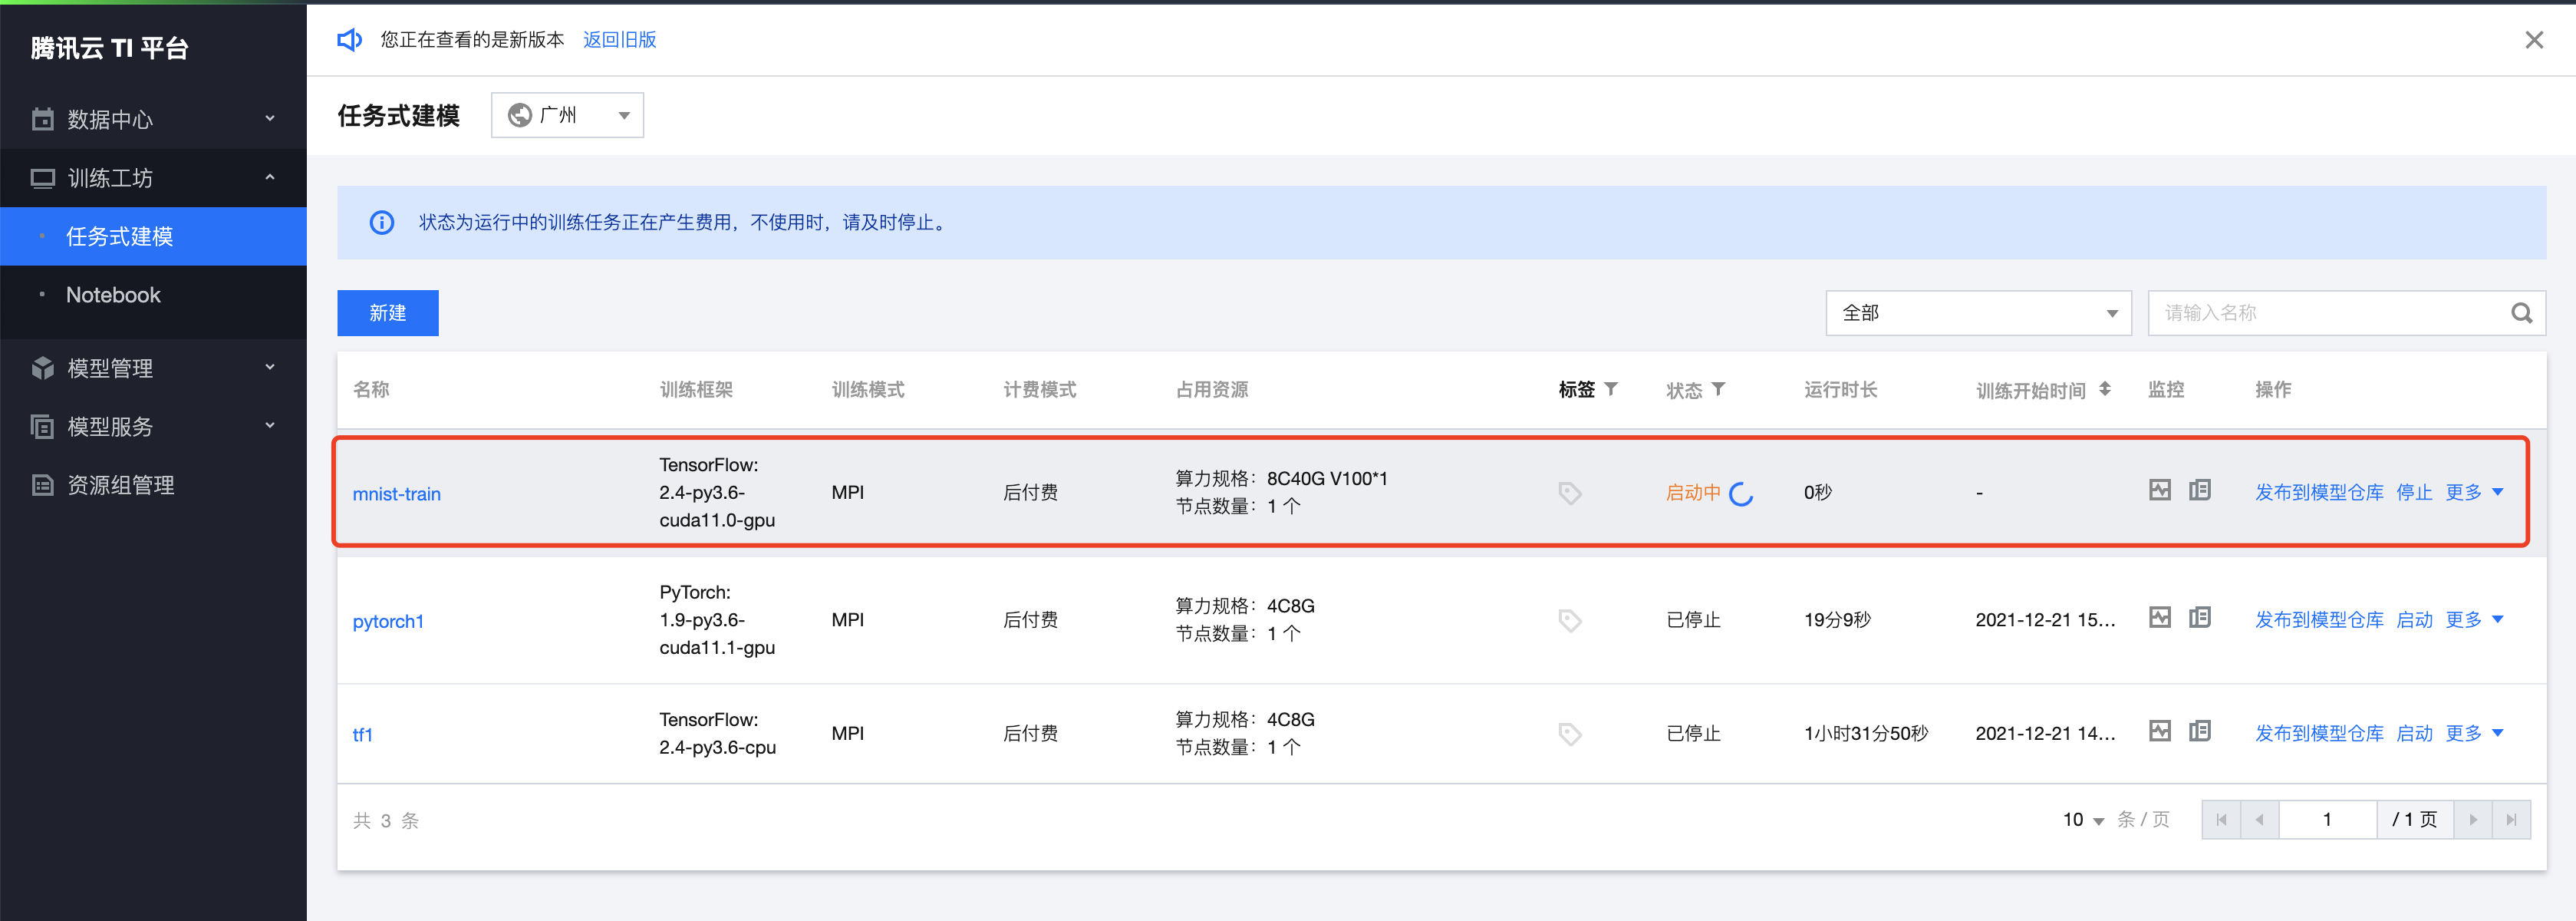Select 资源组管理 in the sidebar
The width and height of the screenshot is (2576, 921).
tap(120, 485)
